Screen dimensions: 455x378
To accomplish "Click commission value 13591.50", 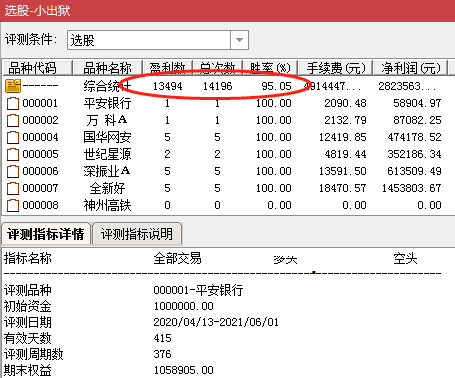I will click(342, 171).
